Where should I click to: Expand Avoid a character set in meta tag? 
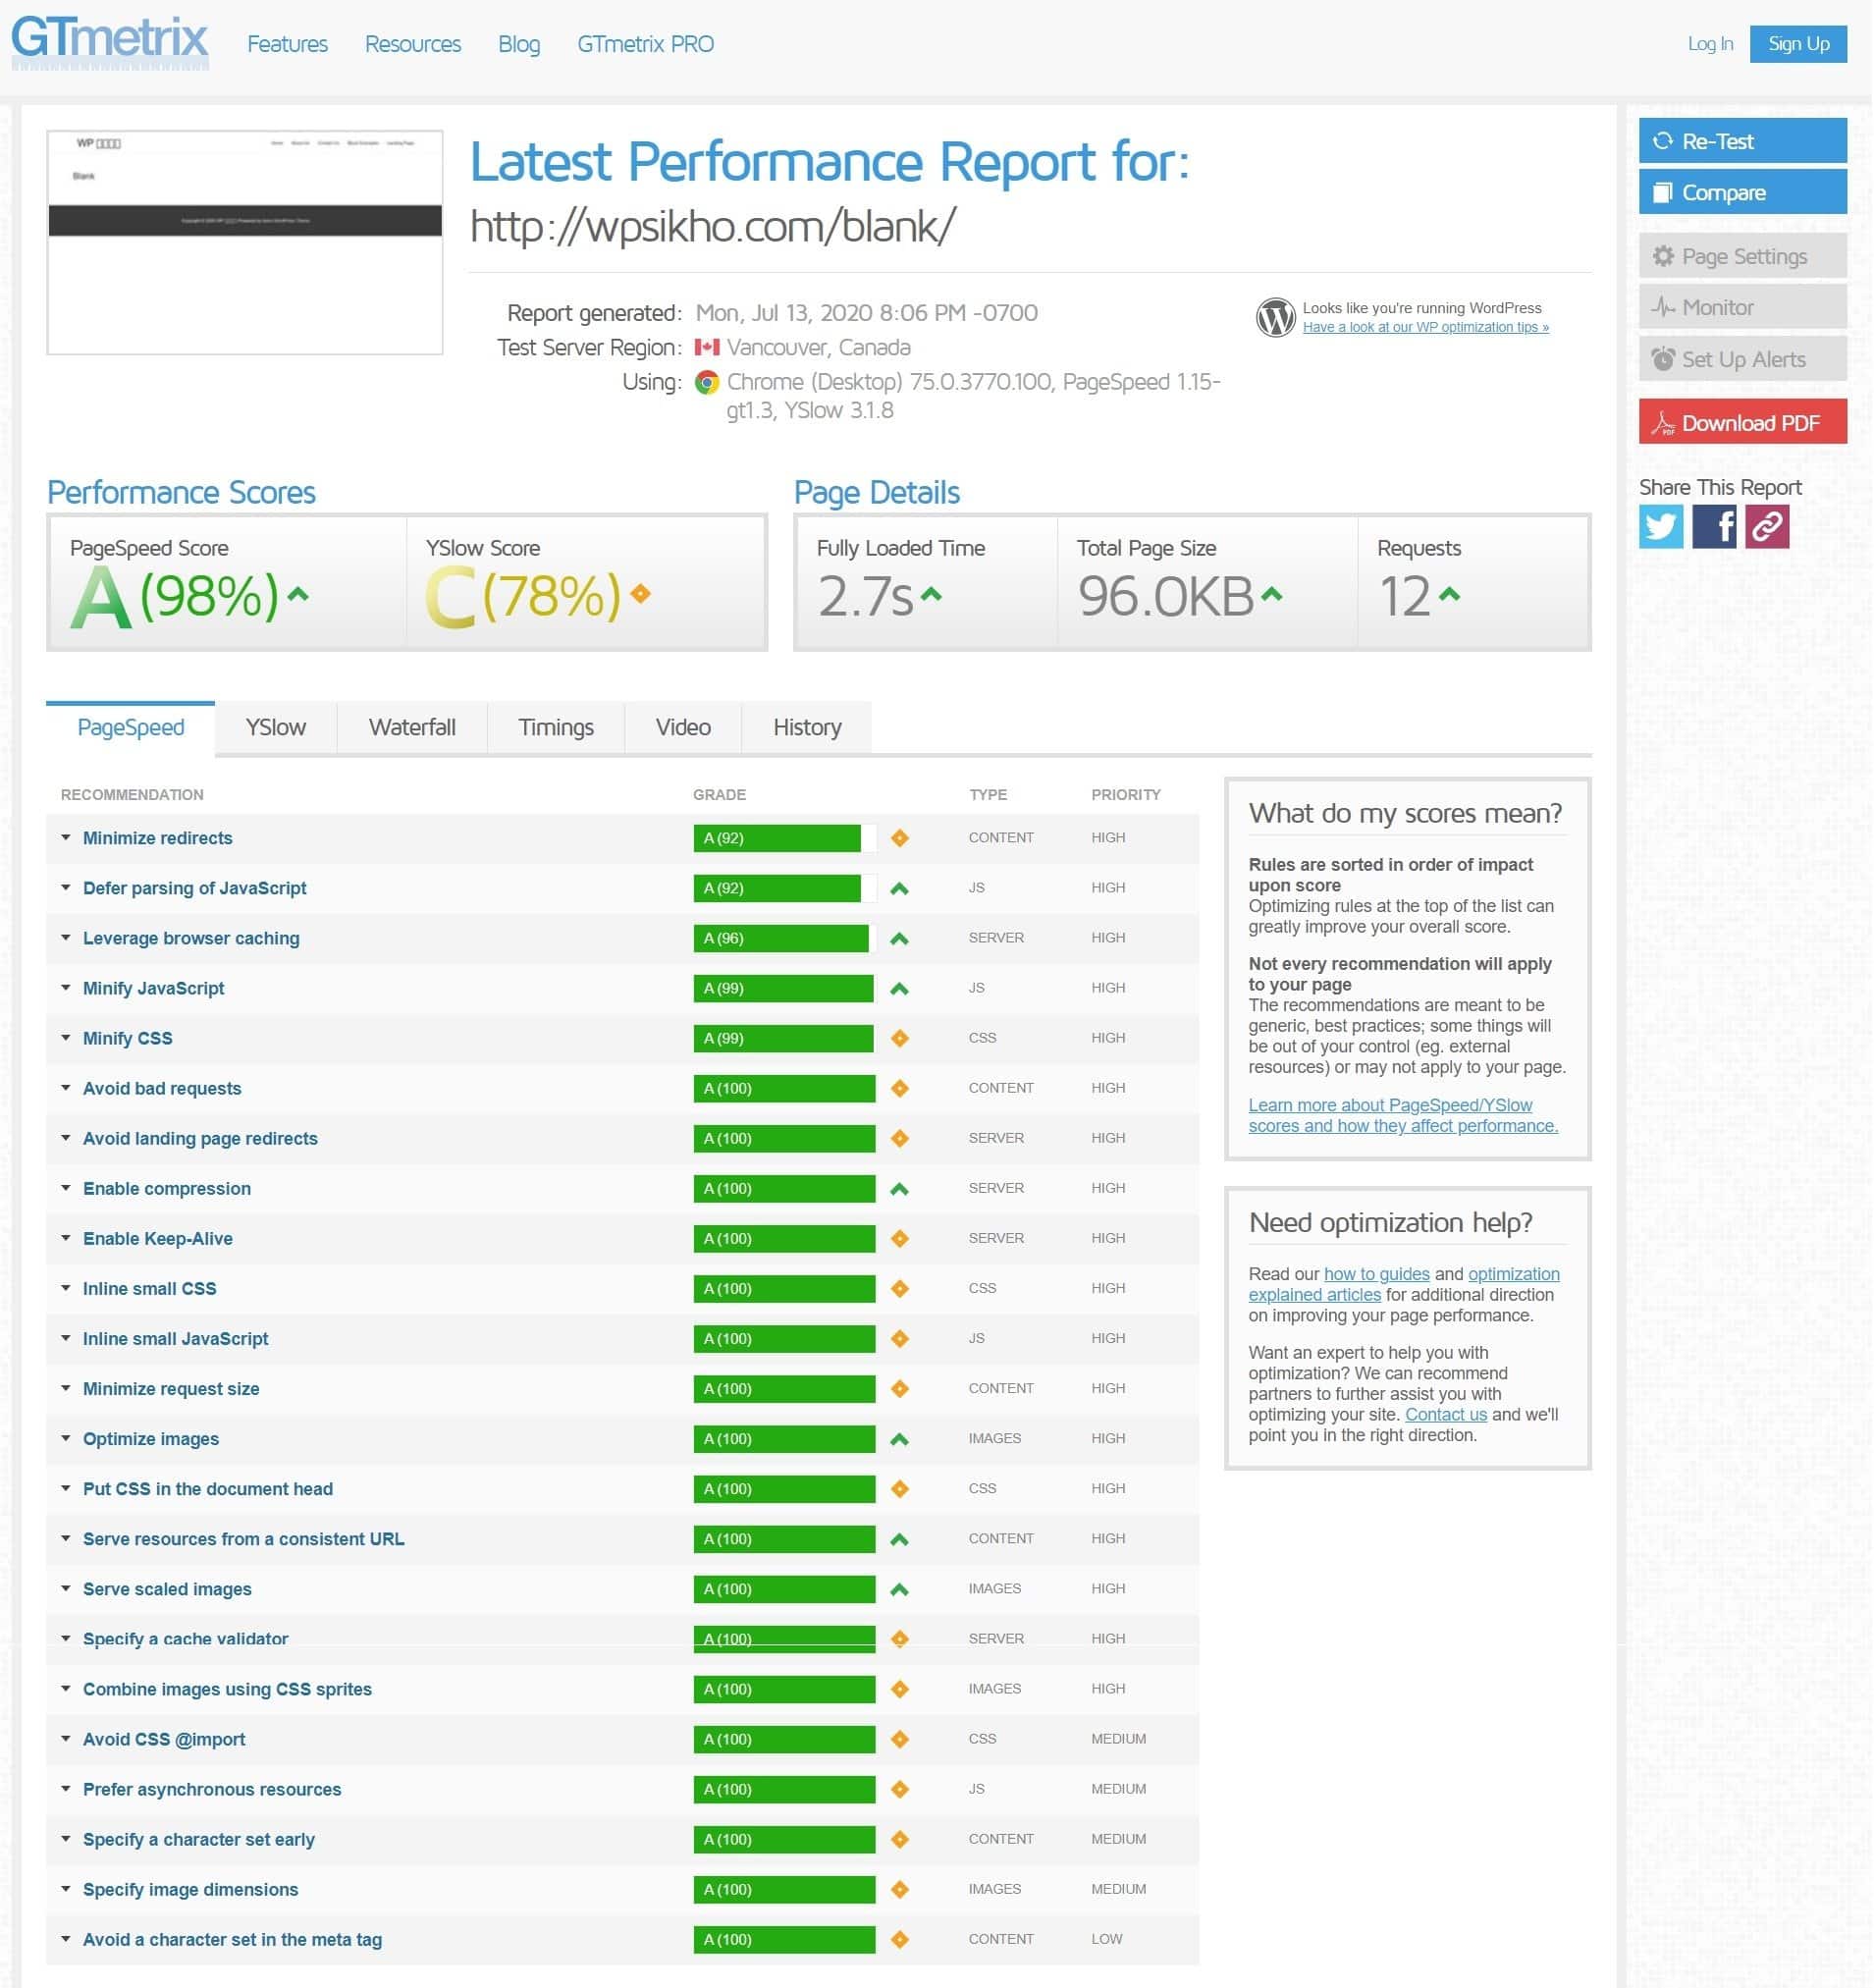click(x=232, y=1940)
